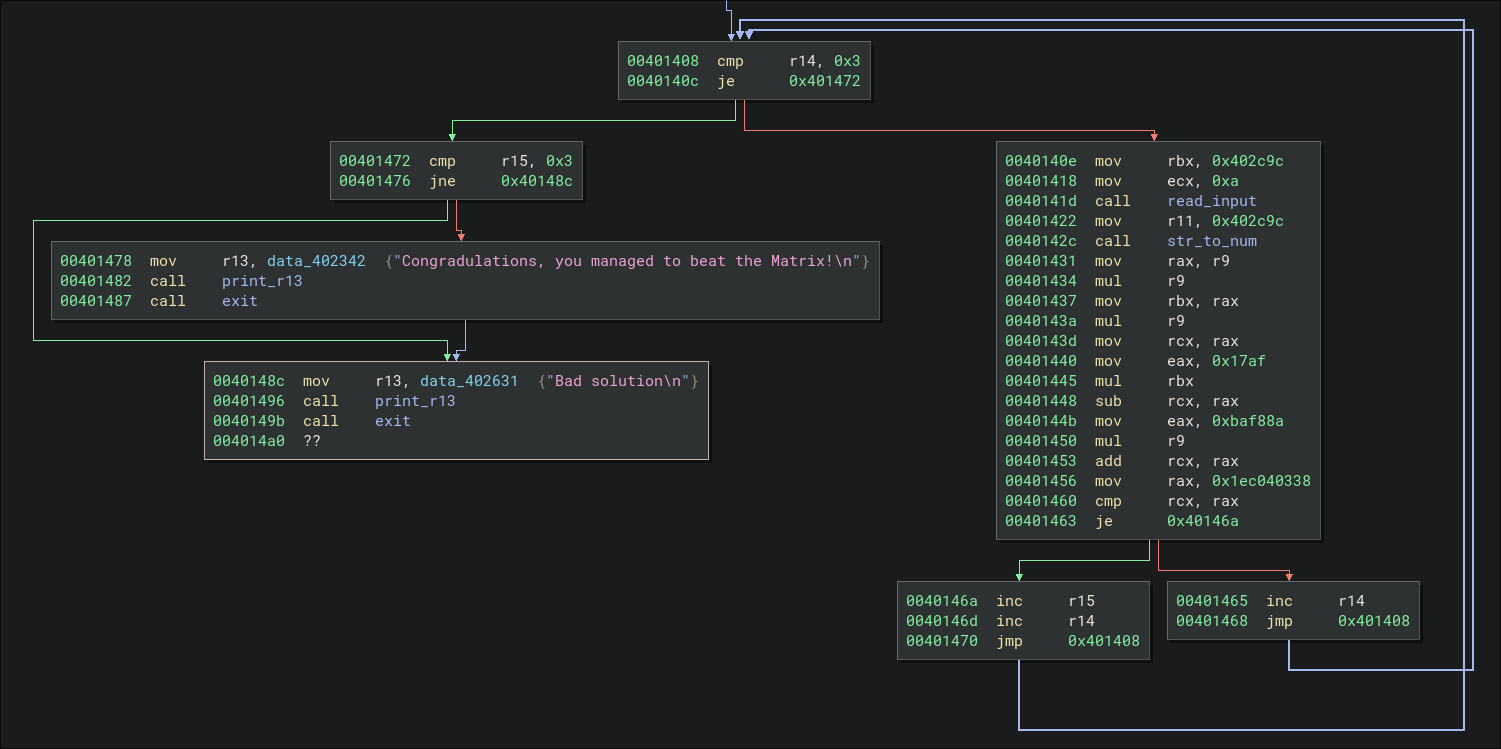Select the ?? instruction at 004014a0
Screen dimensions: 1501x749
tap(312, 441)
